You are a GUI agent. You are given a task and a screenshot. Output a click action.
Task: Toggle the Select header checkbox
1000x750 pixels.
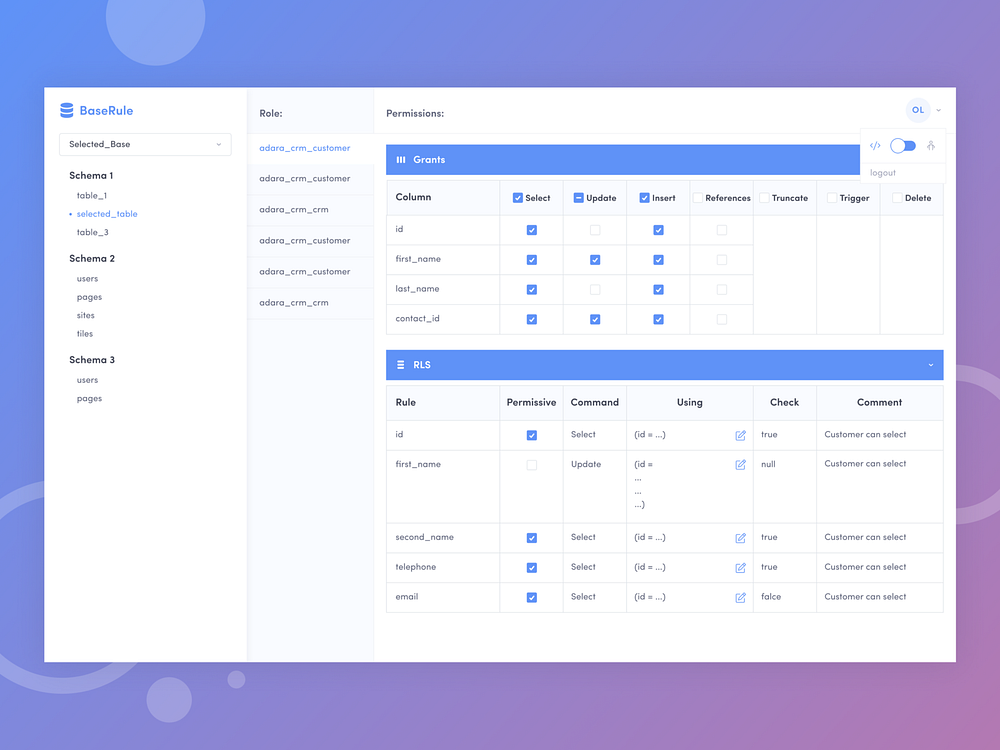coord(518,198)
